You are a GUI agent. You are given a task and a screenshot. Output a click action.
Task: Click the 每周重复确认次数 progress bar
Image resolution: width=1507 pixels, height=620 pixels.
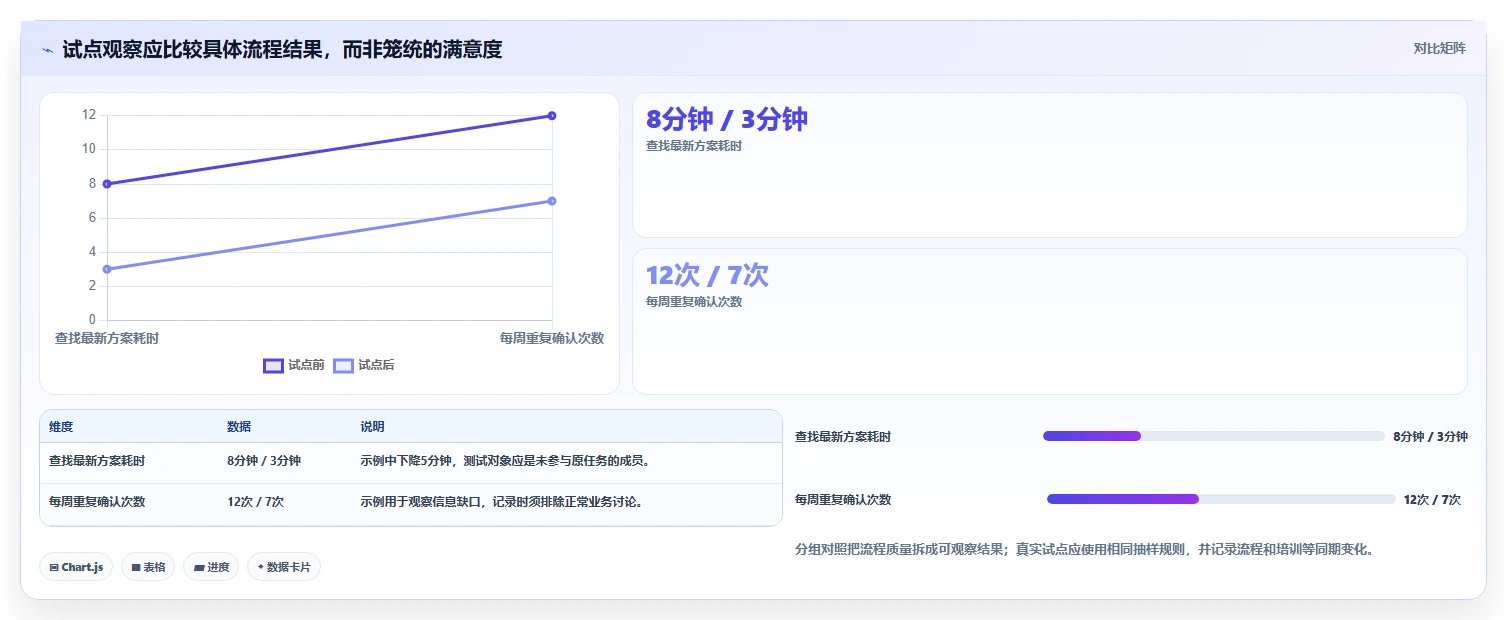(1221, 499)
